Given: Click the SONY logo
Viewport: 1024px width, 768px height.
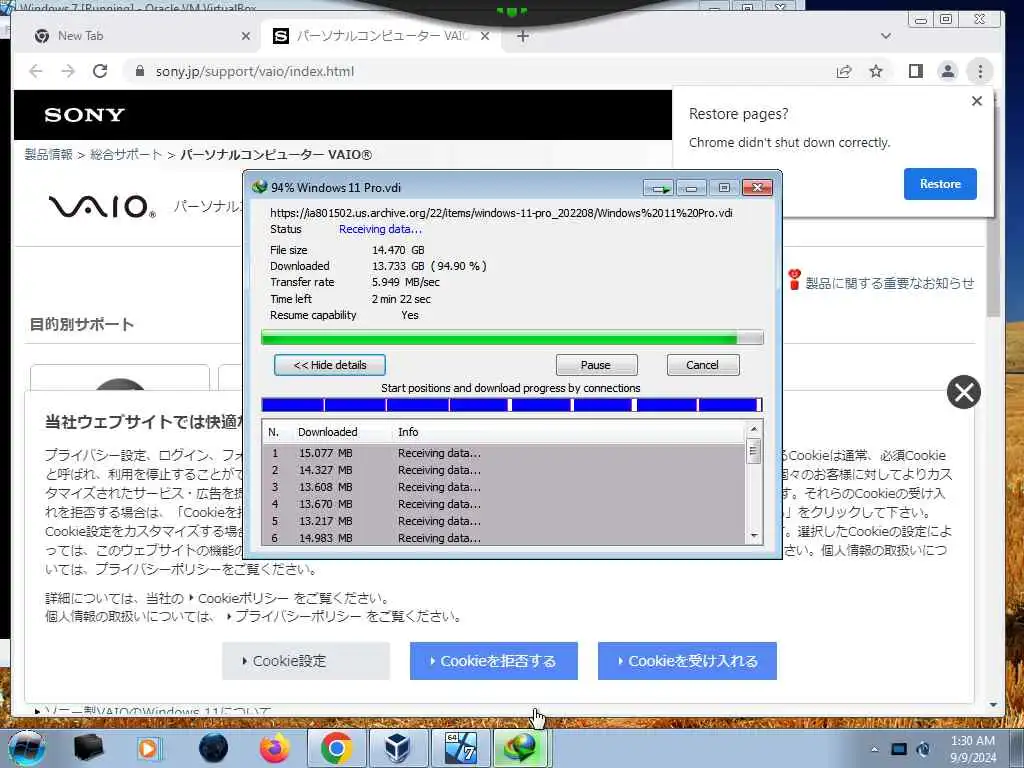Looking at the screenshot, I should (84, 115).
